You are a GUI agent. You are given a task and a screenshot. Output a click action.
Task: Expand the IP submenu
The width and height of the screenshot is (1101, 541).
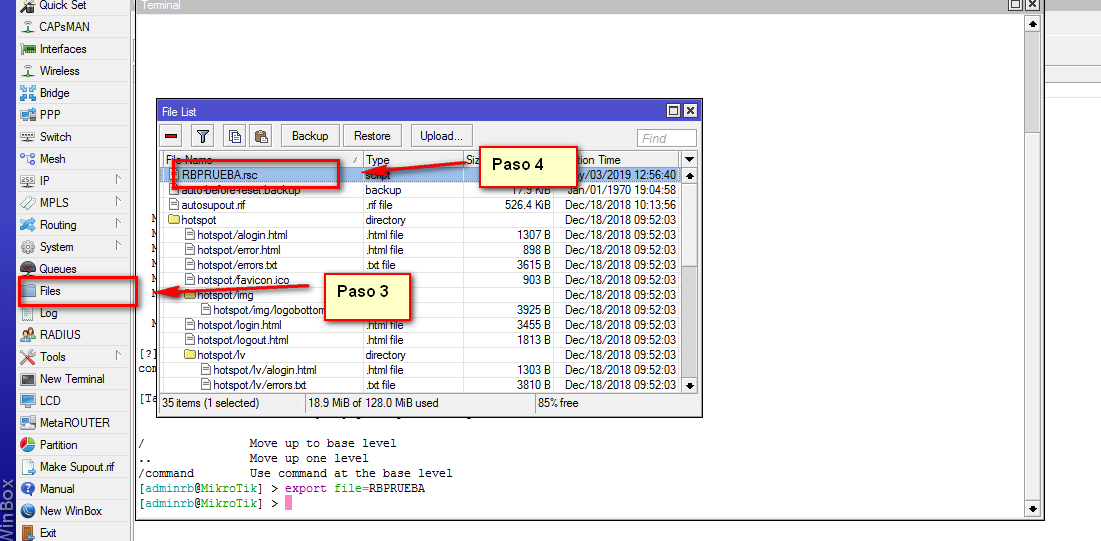(44, 181)
